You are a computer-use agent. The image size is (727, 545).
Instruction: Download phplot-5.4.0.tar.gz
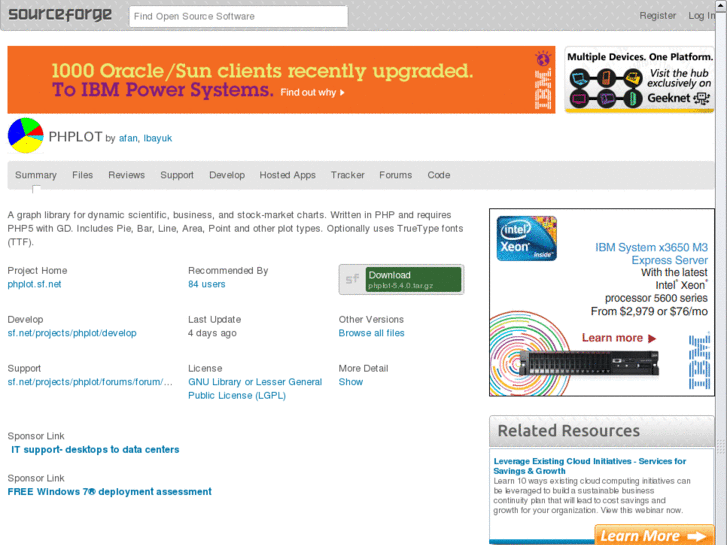414,279
